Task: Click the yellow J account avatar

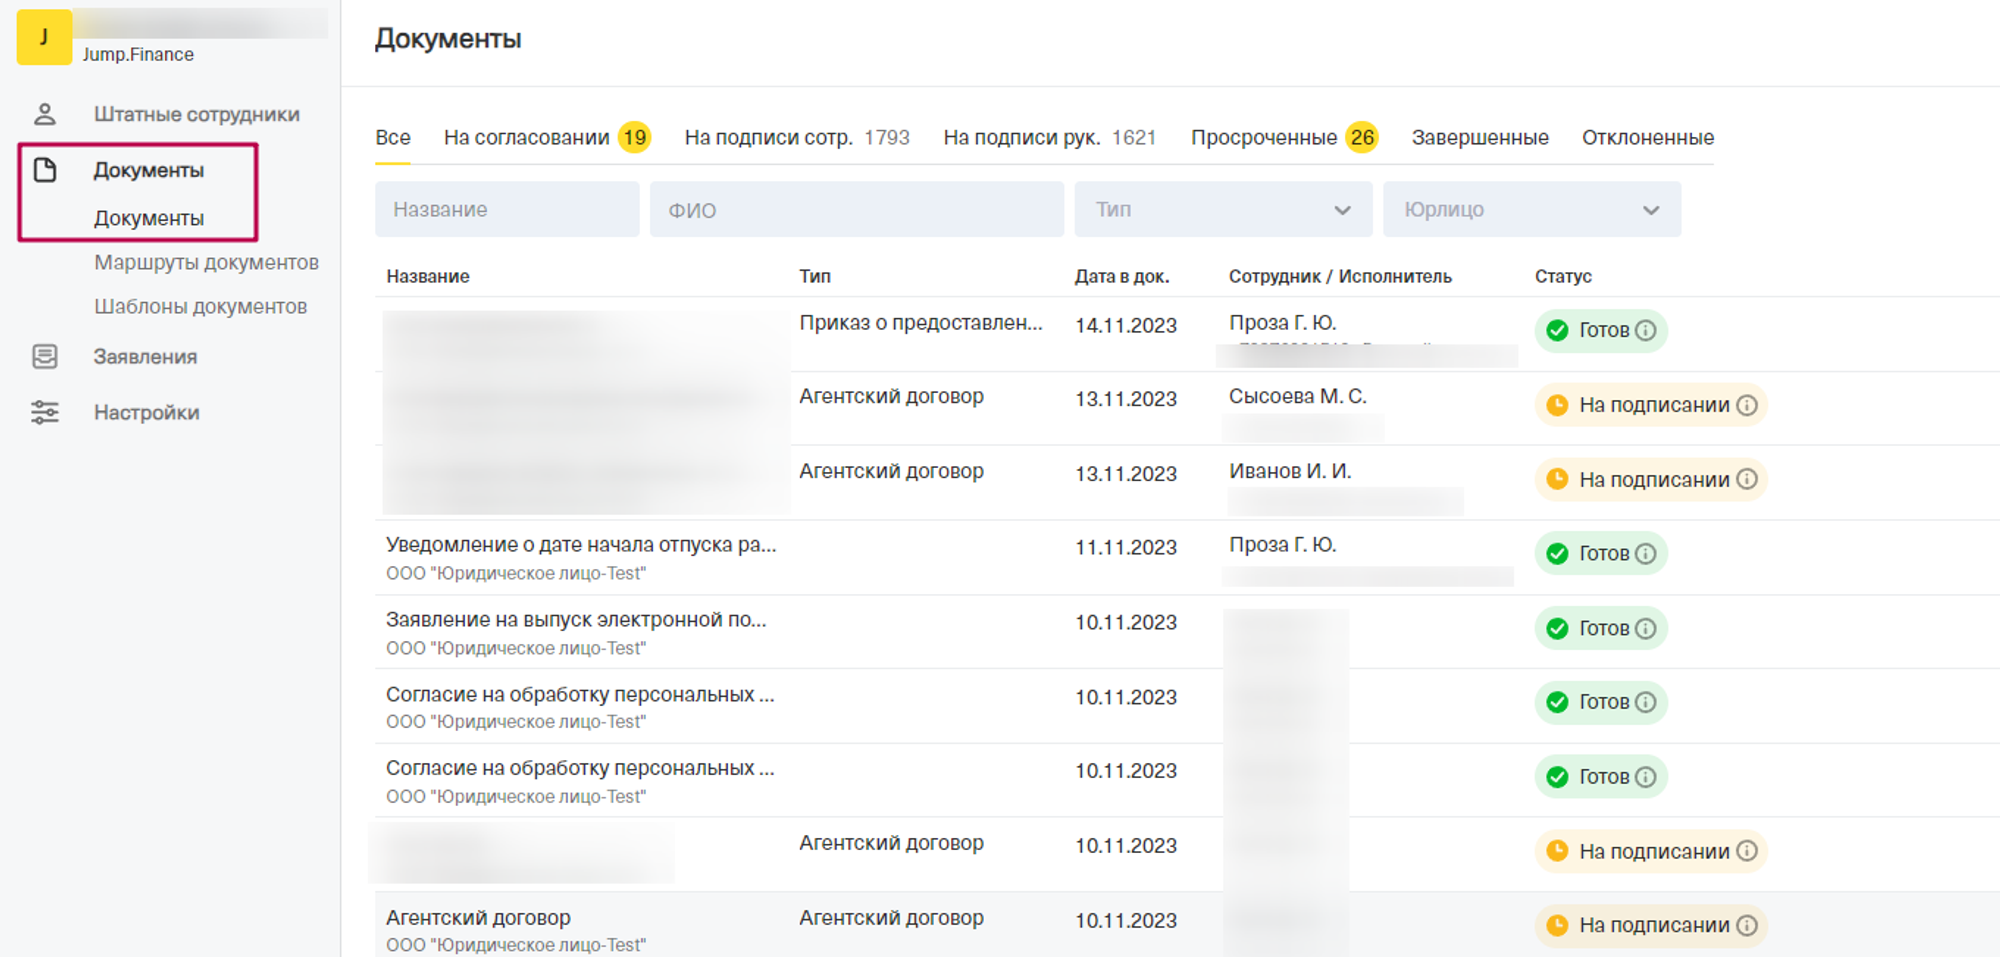Action: [x=44, y=38]
